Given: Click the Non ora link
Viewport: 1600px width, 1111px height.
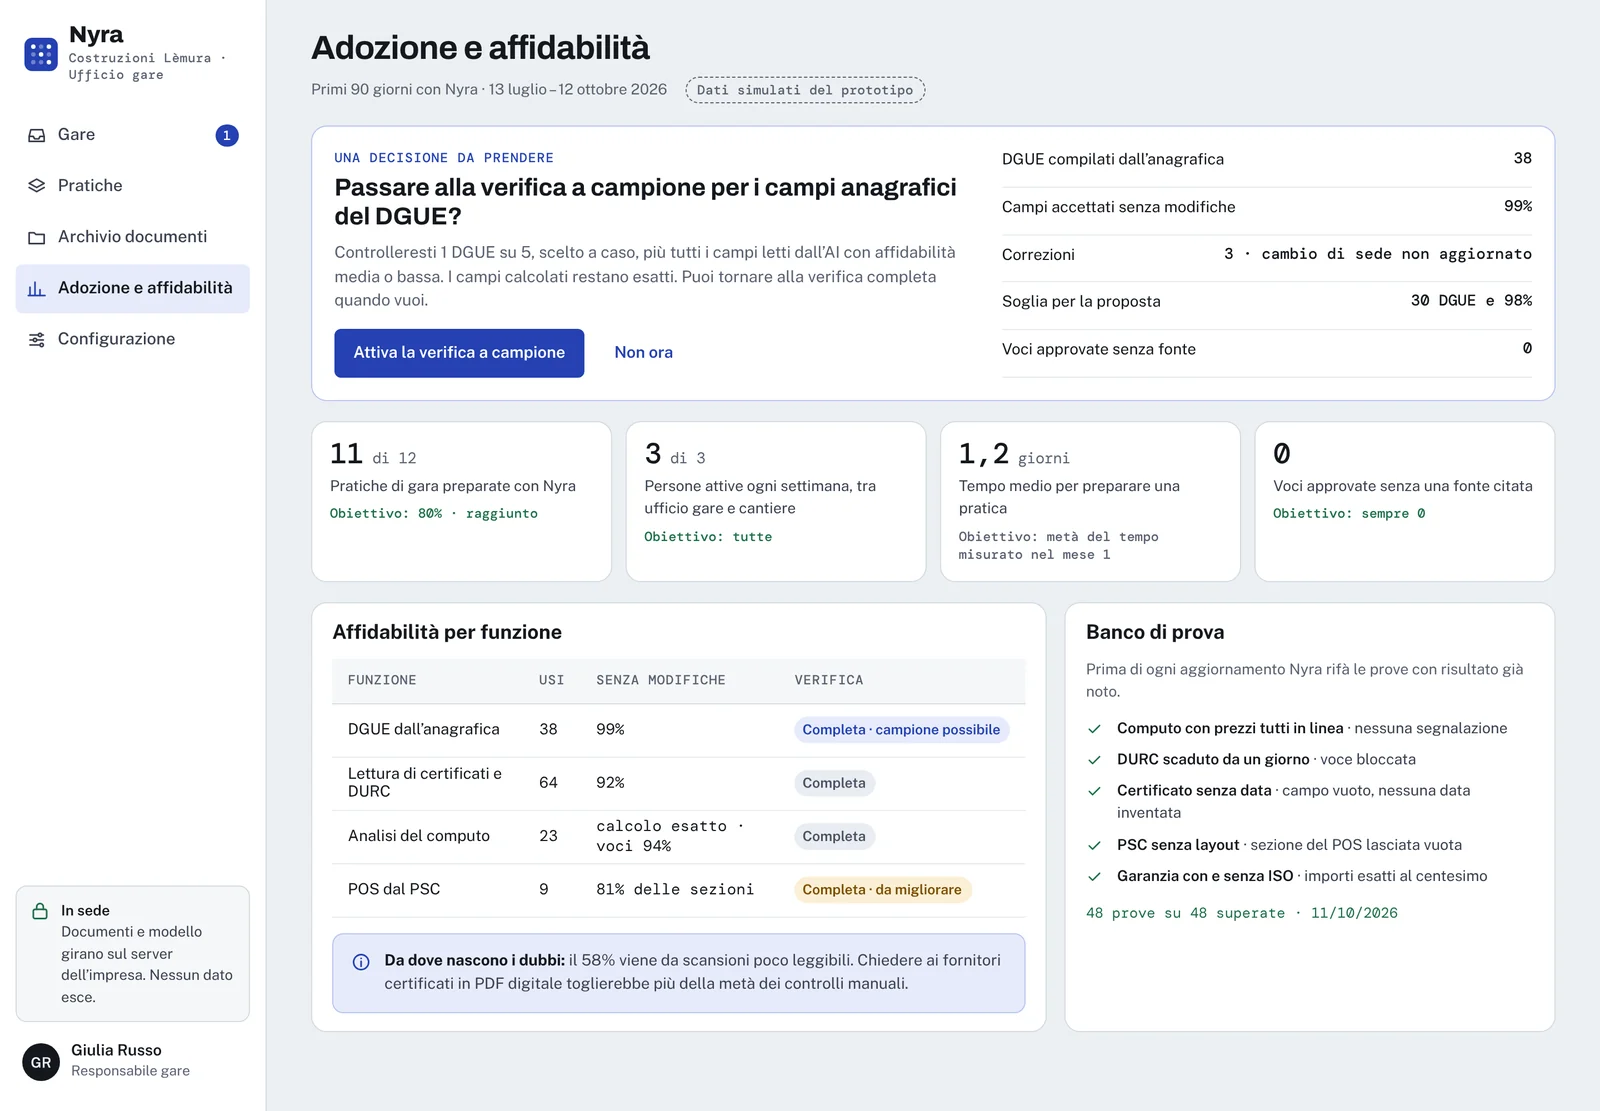Looking at the screenshot, I should [x=643, y=353].
